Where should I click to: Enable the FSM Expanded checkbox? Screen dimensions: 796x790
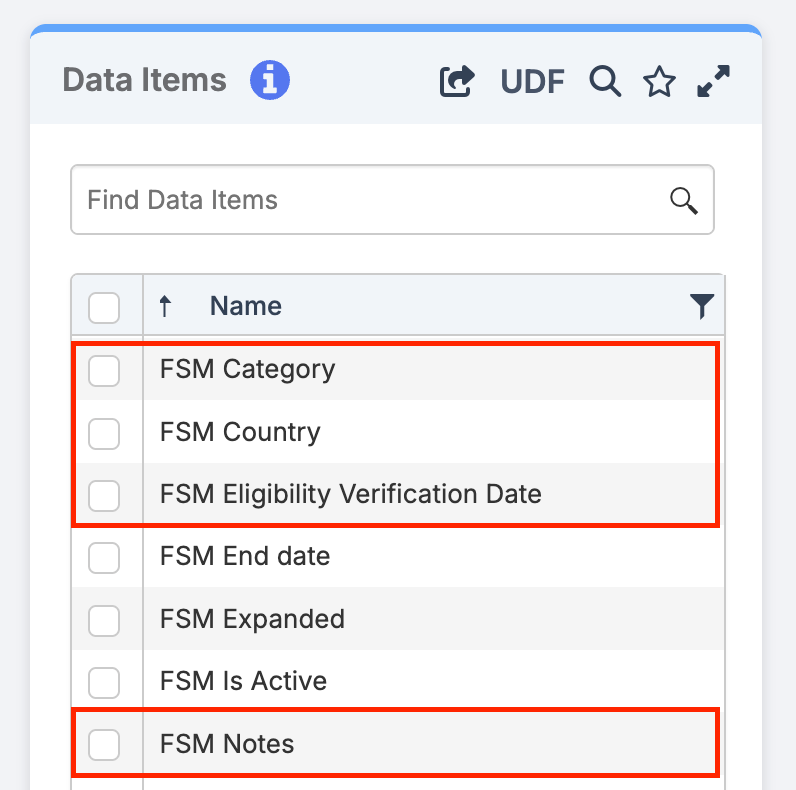point(104,620)
